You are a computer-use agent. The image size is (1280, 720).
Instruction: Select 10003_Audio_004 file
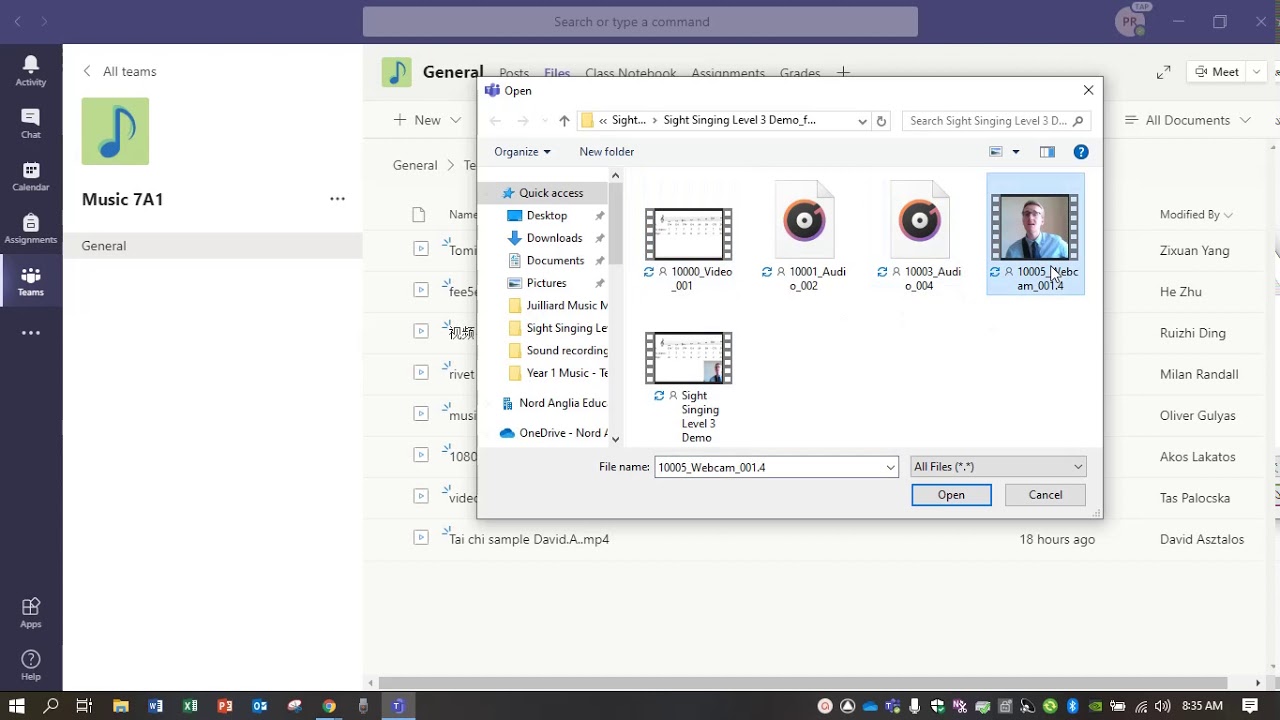(x=920, y=237)
